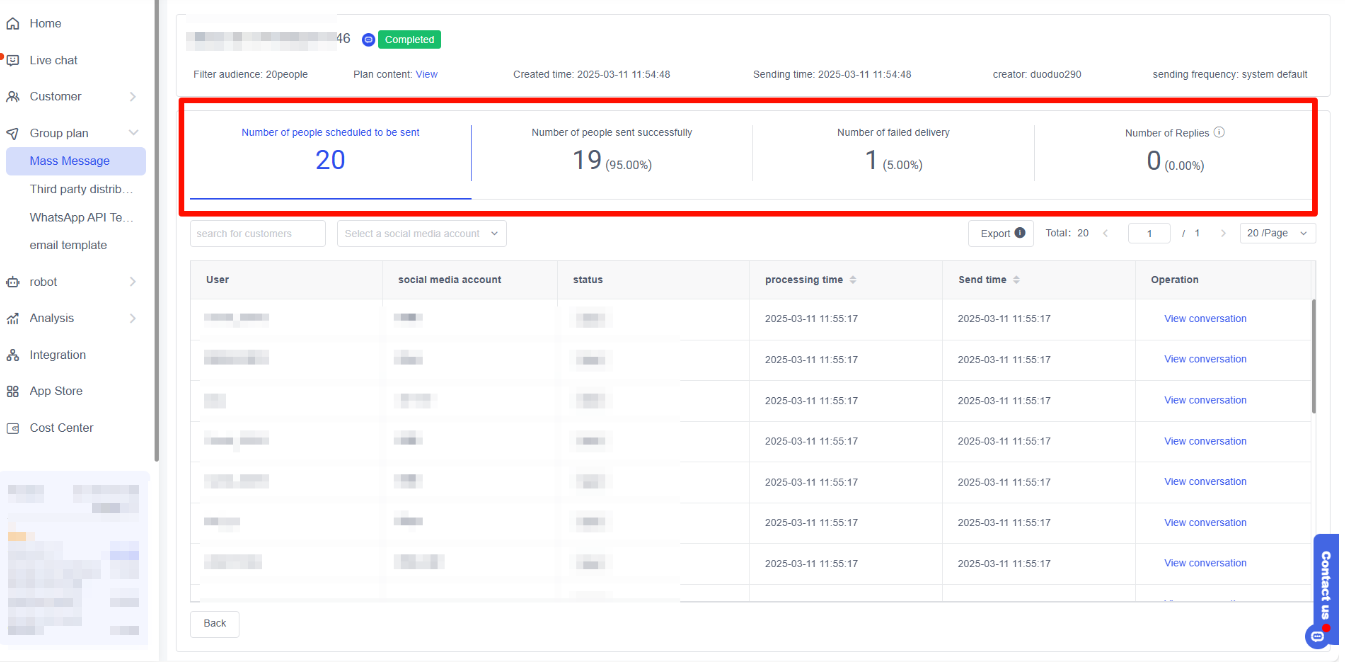
Task: Click the robot icon in sidebar
Action: [13, 282]
